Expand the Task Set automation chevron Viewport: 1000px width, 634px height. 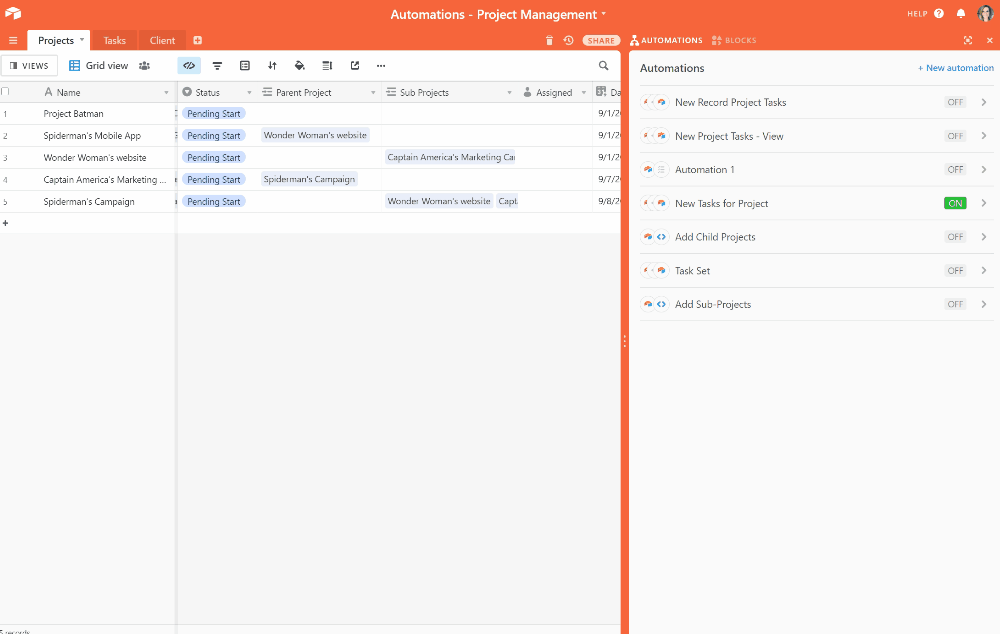click(984, 271)
